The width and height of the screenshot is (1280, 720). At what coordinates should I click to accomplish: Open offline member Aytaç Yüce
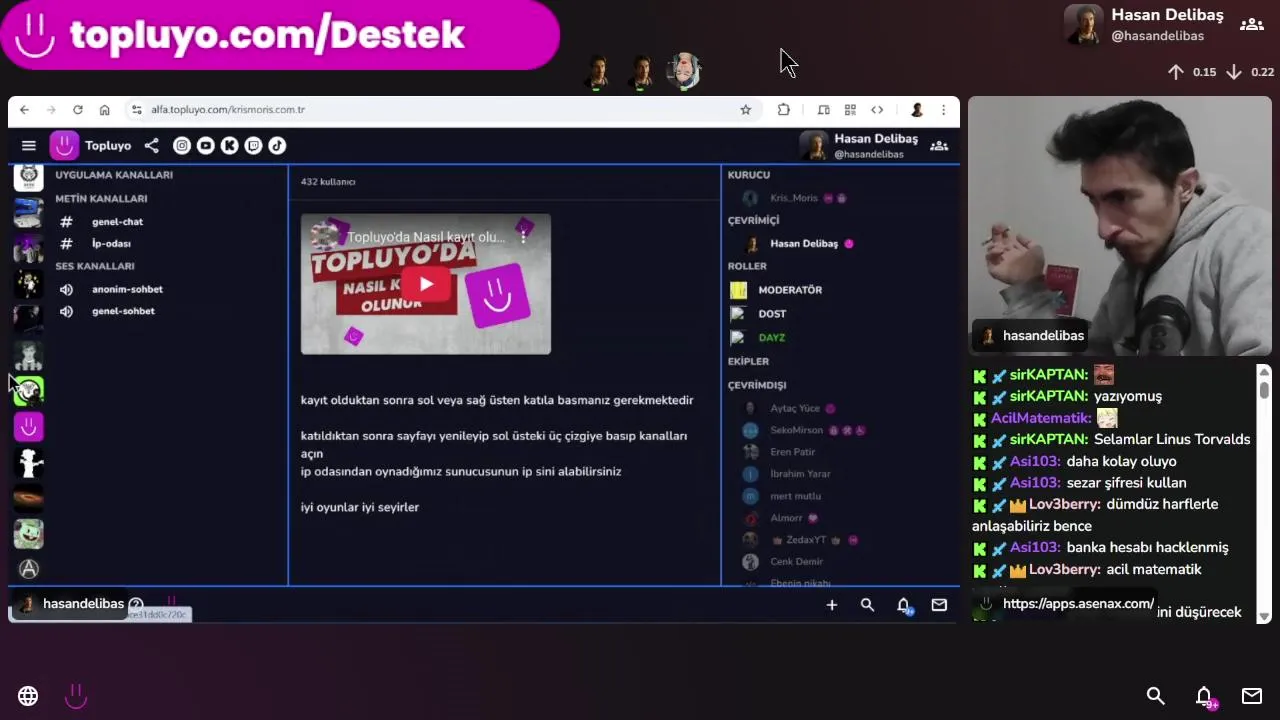pyautogui.click(x=794, y=408)
